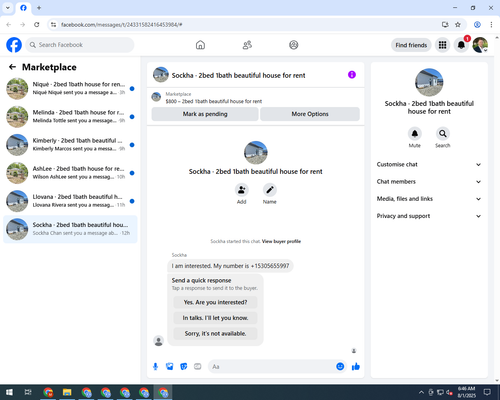Viewport: 500px width, 400px height.
Task: Open the Chrome profile icon in toolbar
Action: (x=477, y=24)
